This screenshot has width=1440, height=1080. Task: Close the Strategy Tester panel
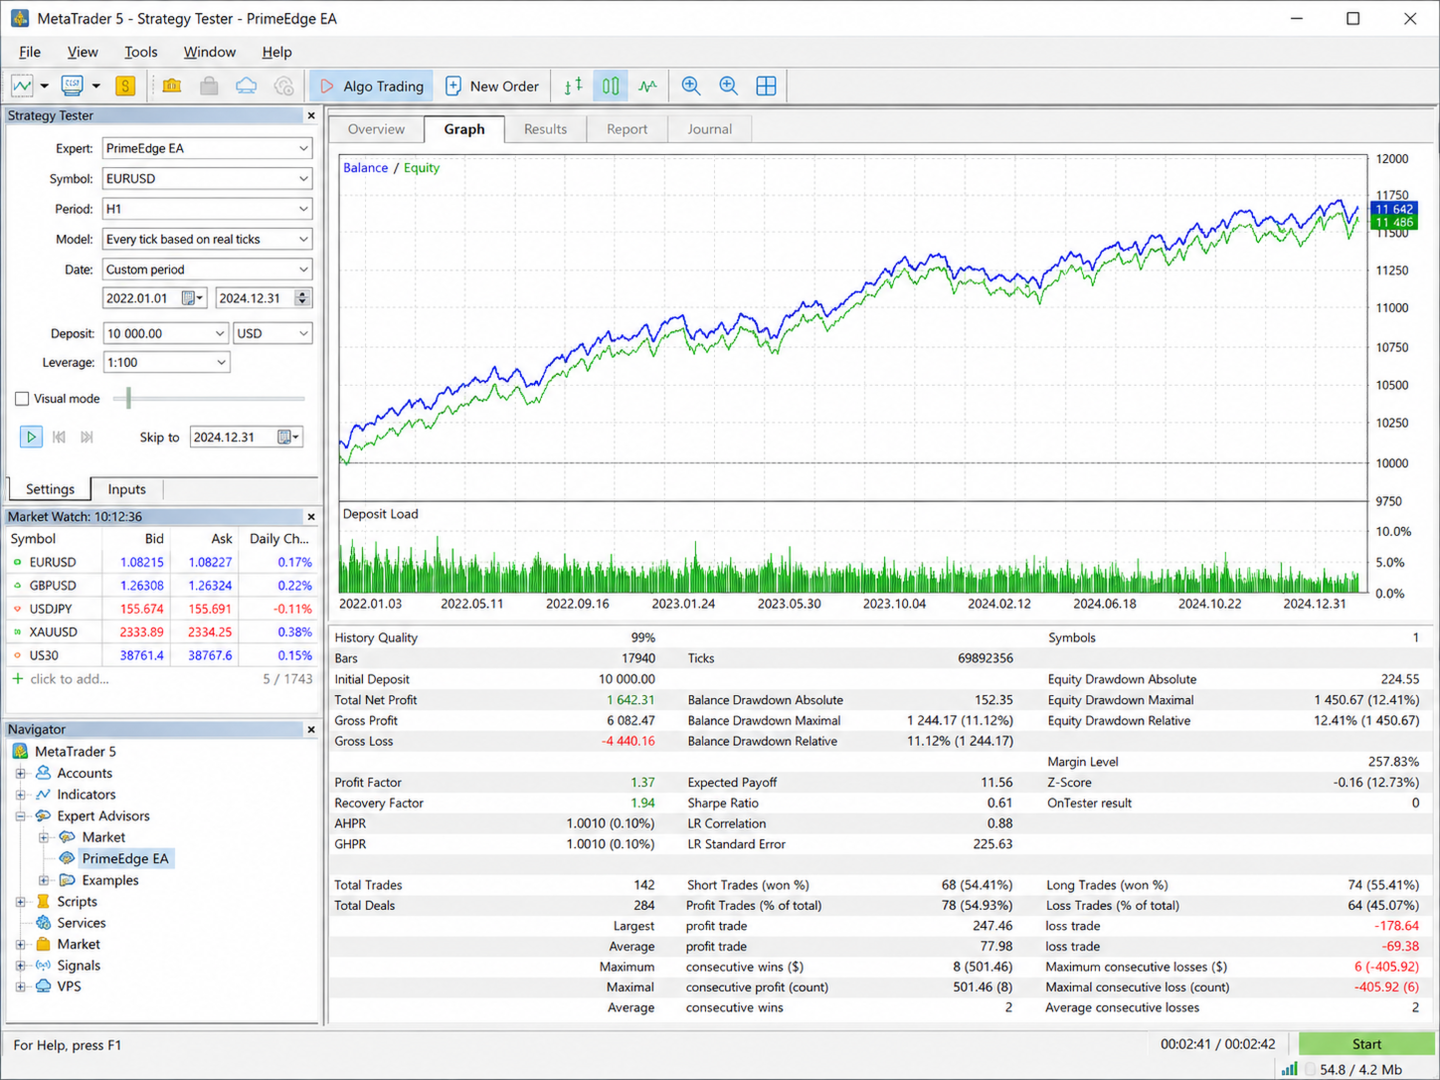[311, 116]
